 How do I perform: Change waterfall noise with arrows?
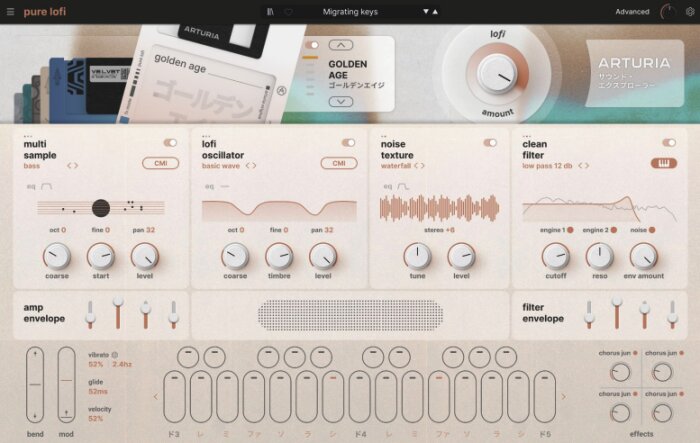pos(419,166)
